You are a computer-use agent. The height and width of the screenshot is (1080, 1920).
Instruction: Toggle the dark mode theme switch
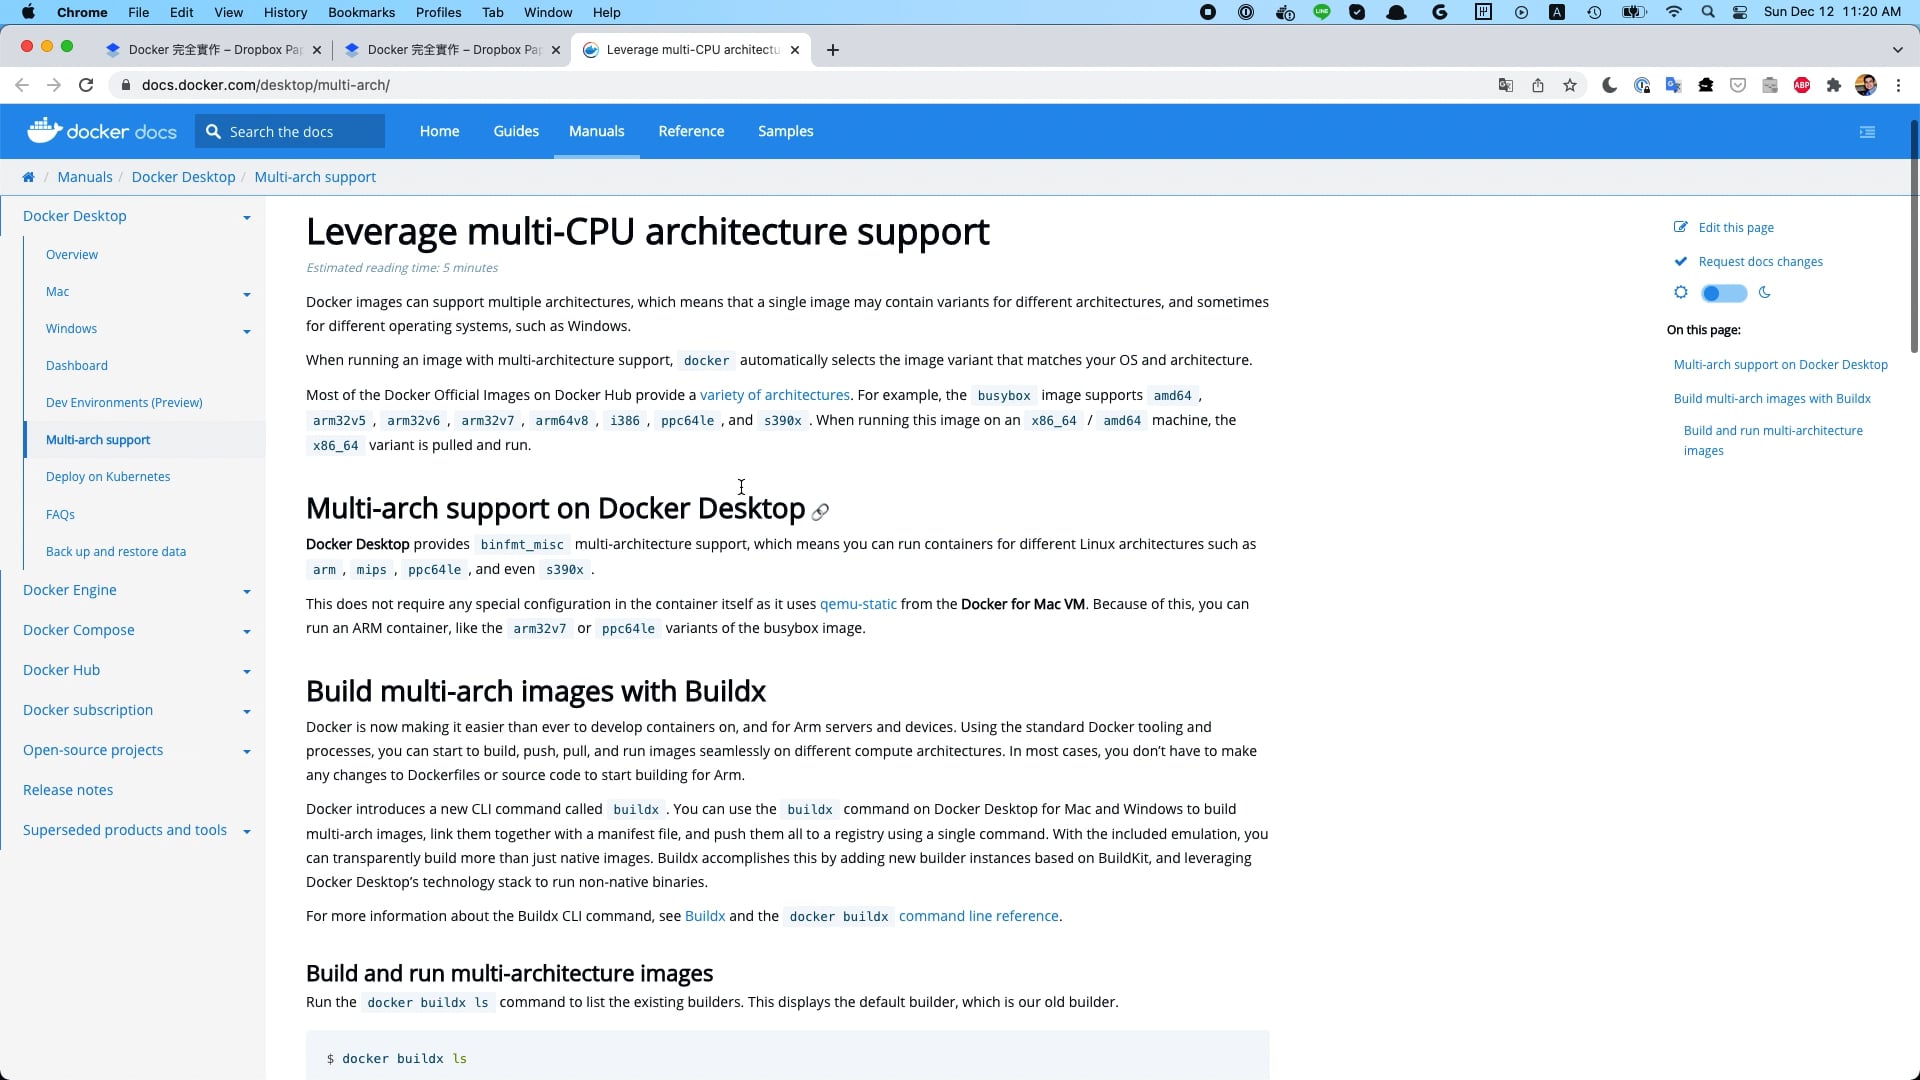pyautogui.click(x=1723, y=293)
